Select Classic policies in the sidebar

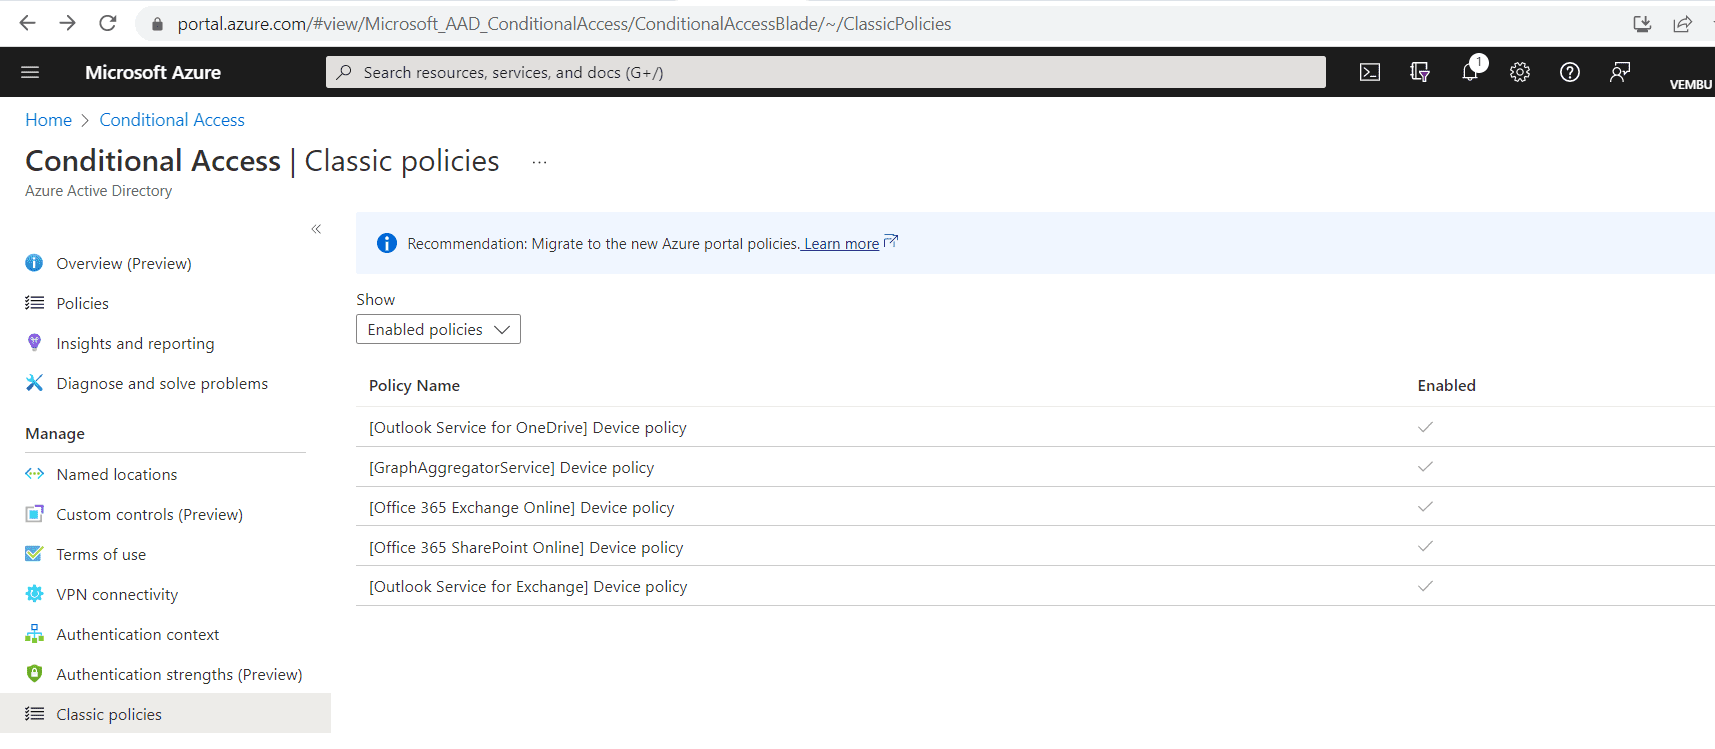[x=165, y=714]
